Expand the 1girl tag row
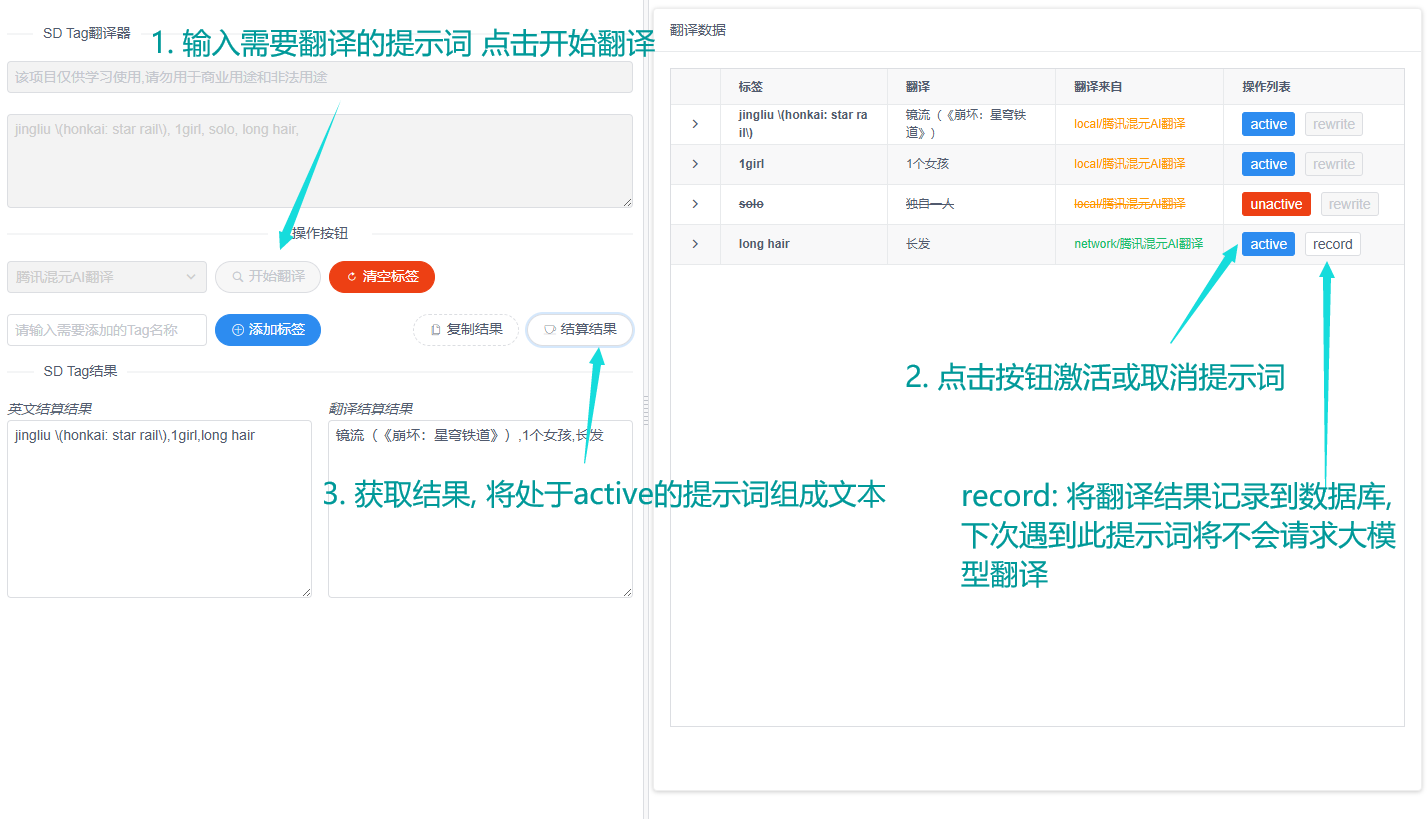This screenshot has width=1428, height=819. click(695, 164)
